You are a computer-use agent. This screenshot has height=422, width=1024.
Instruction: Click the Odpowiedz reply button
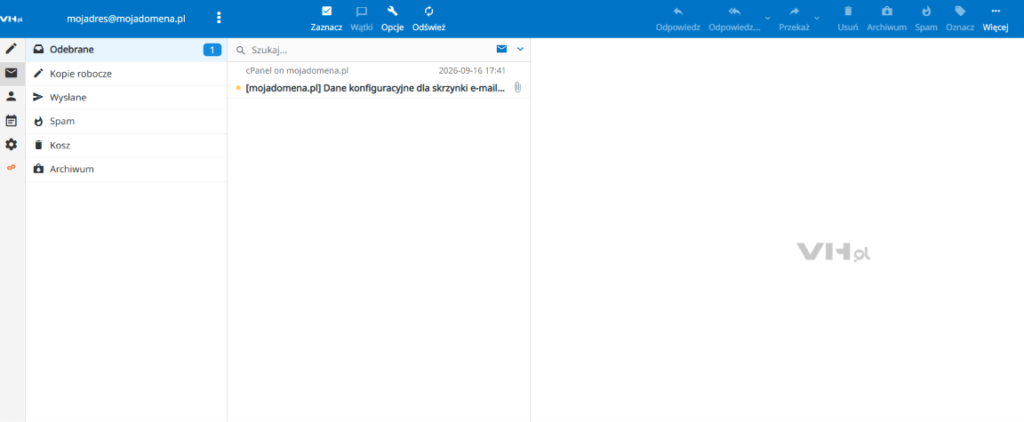[678, 19]
